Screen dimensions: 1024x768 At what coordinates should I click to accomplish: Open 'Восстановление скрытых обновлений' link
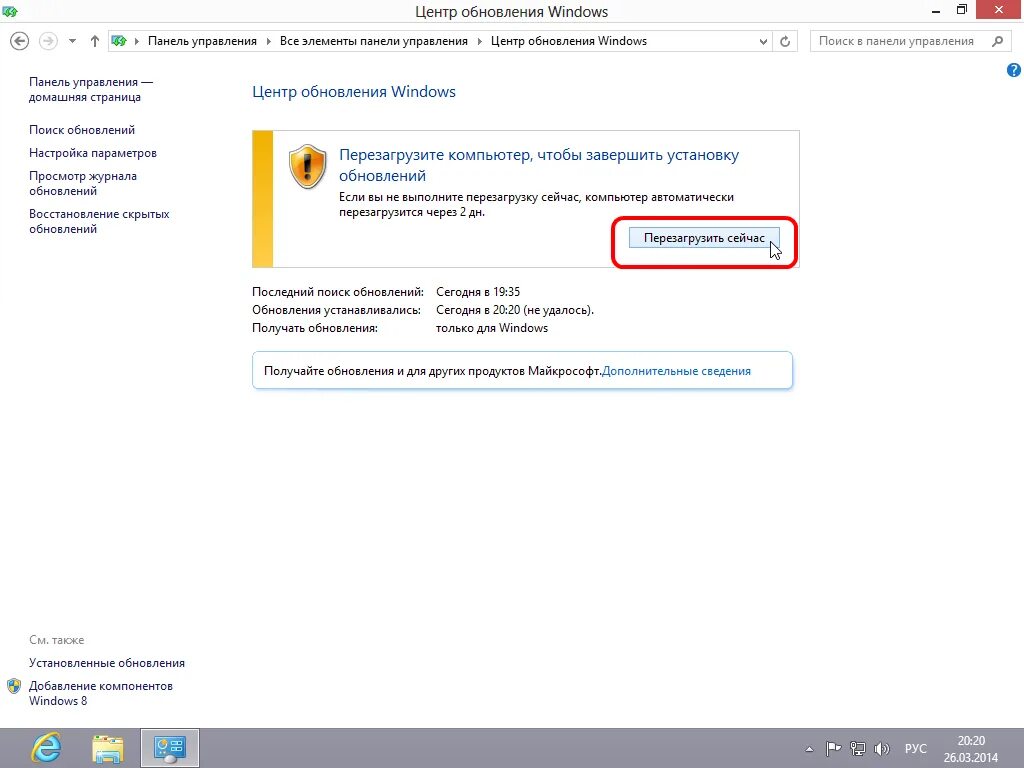click(x=99, y=221)
